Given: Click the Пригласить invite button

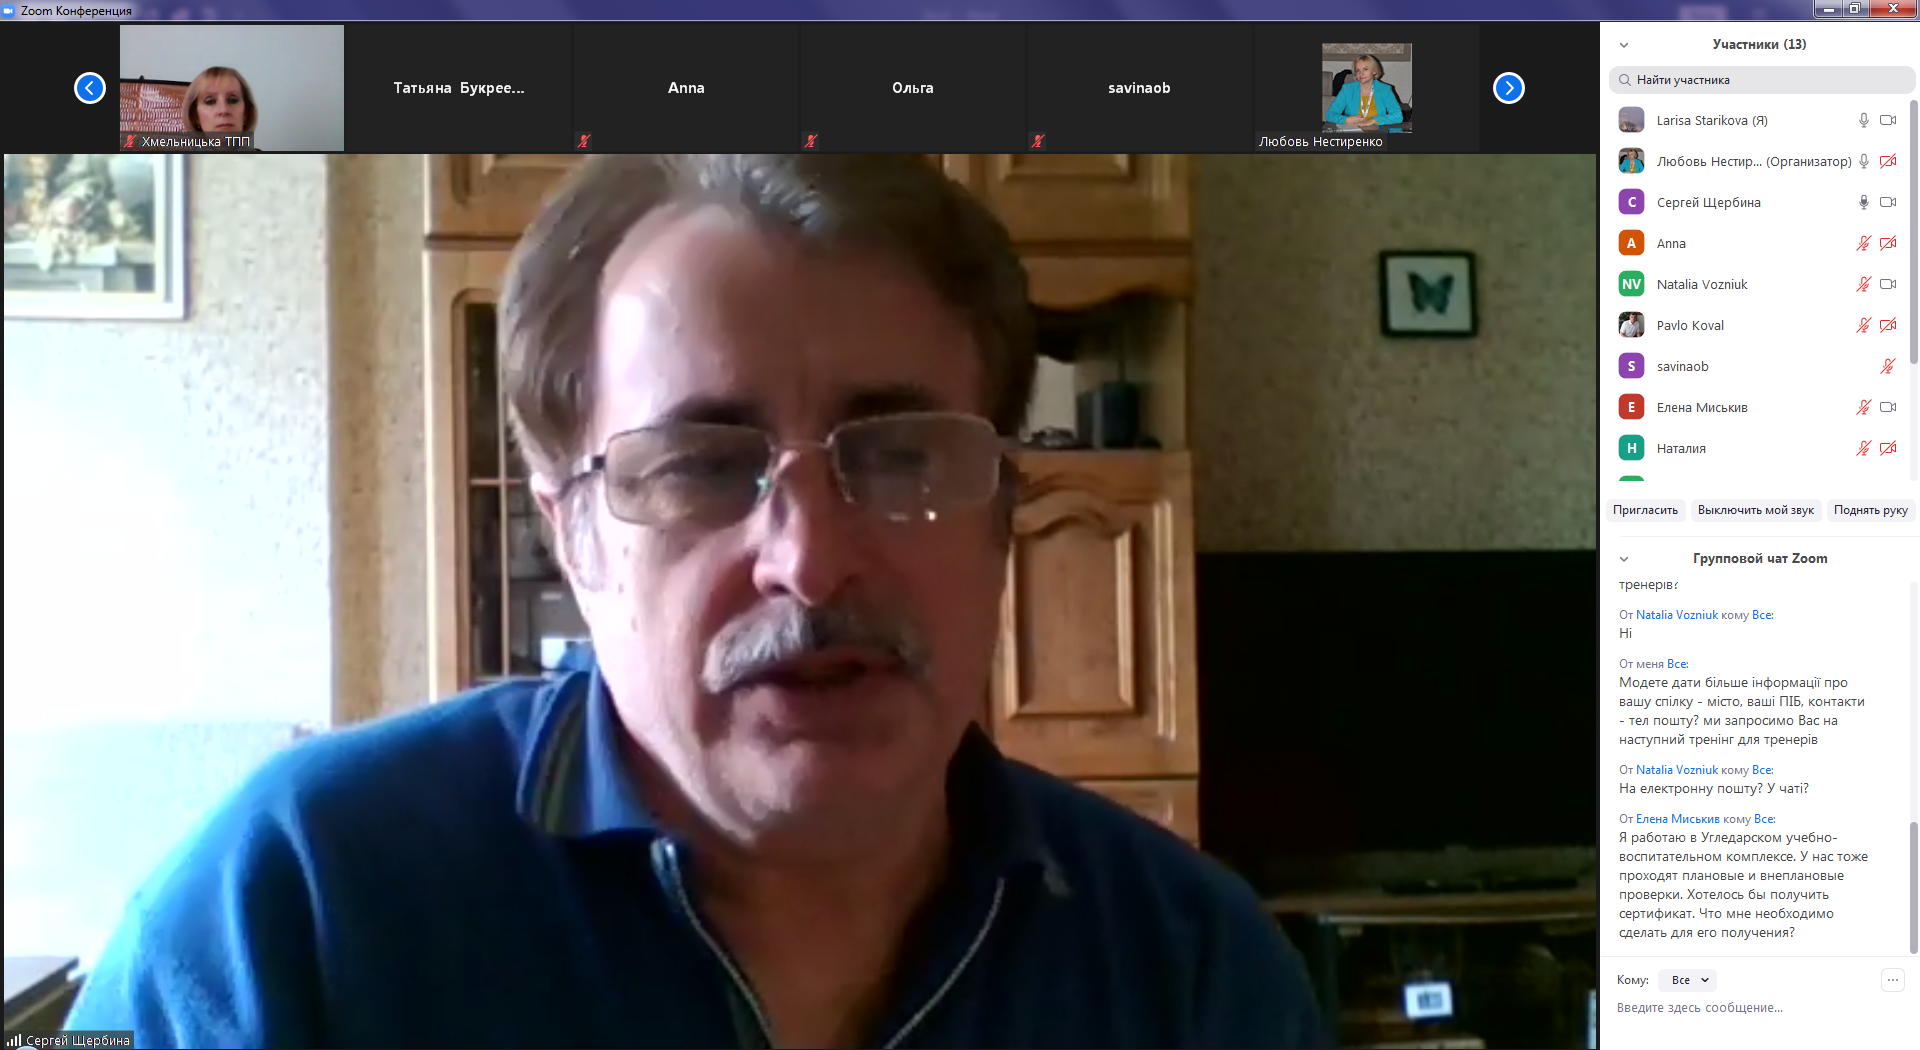Looking at the screenshot, I should pos(1646,510).
